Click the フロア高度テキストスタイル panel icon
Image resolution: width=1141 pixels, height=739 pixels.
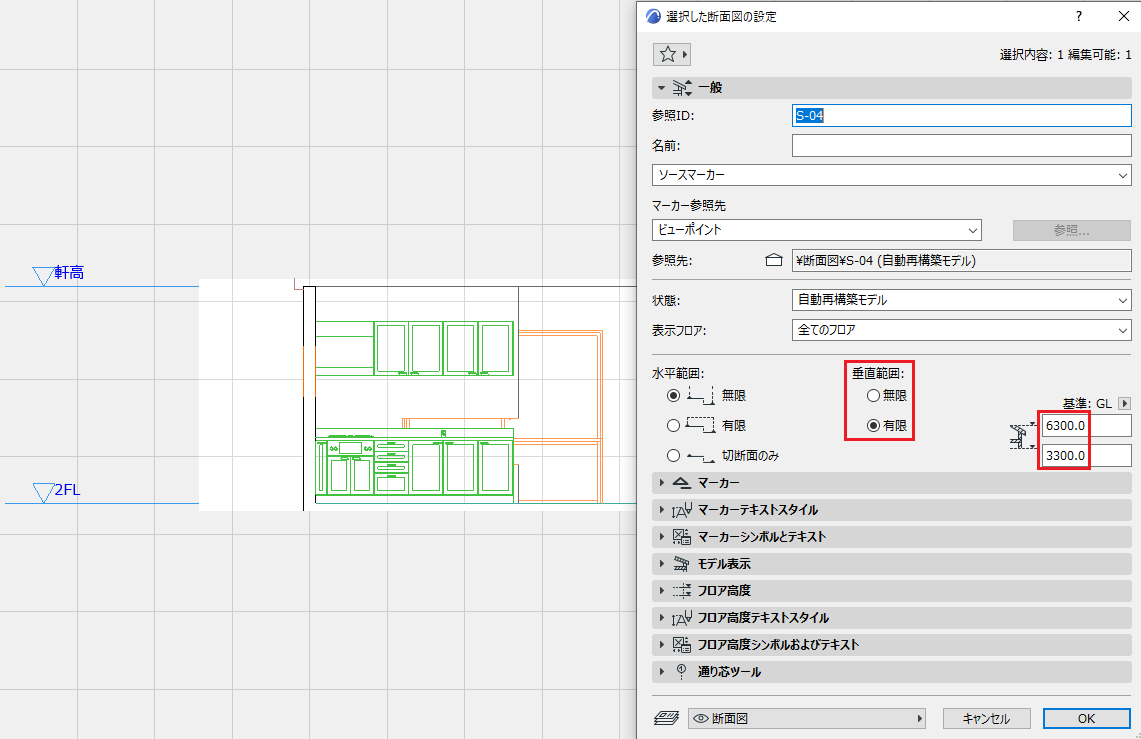[x=681, y=618]
